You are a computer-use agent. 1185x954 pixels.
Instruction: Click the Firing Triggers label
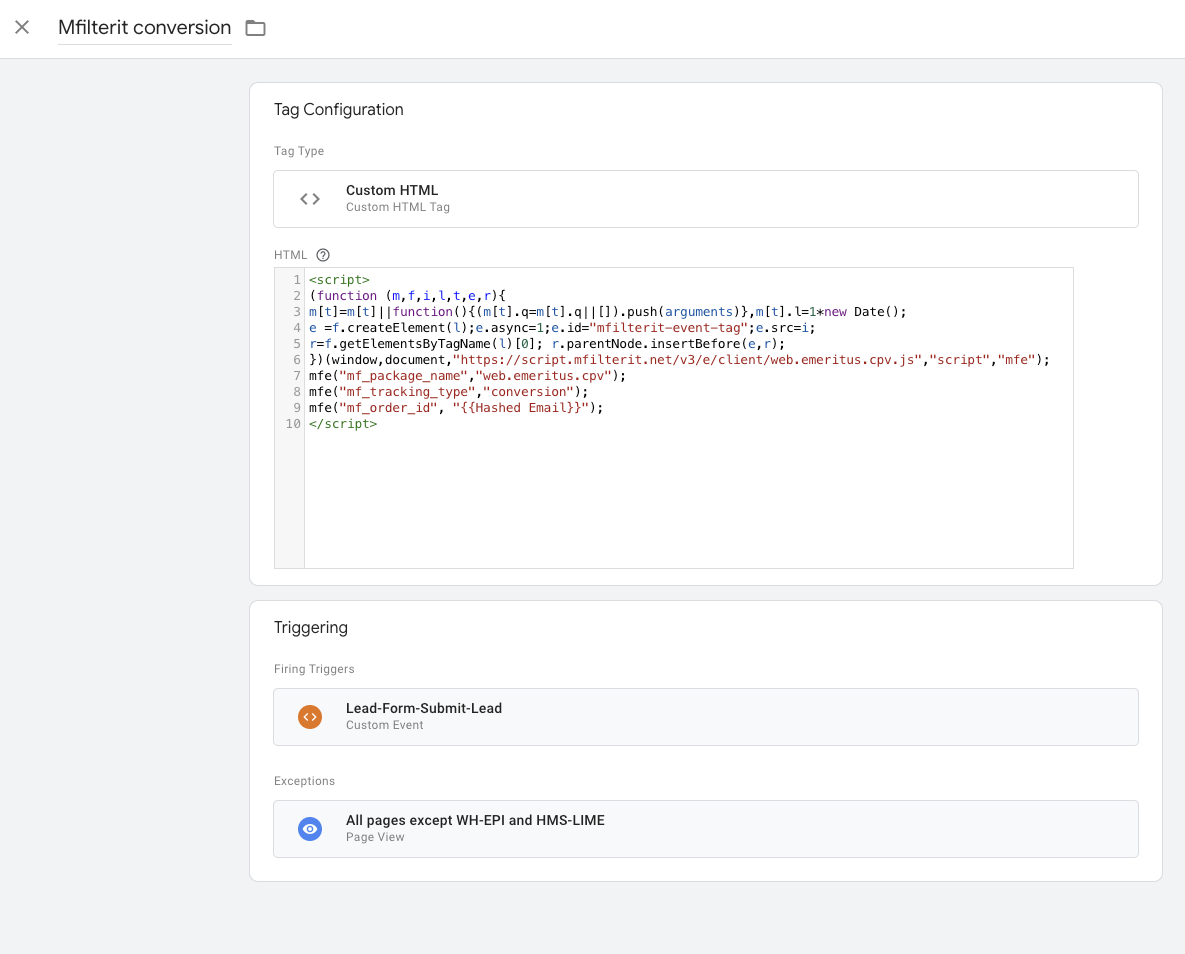[x=314, y=669]
